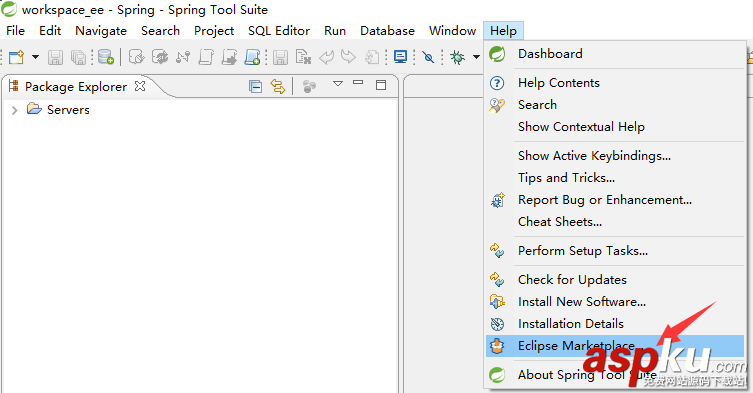Click the Installation Details menu icon
The width and height of the screenshot is (753, 393).
pyautogui.click(x=497, y=324)
